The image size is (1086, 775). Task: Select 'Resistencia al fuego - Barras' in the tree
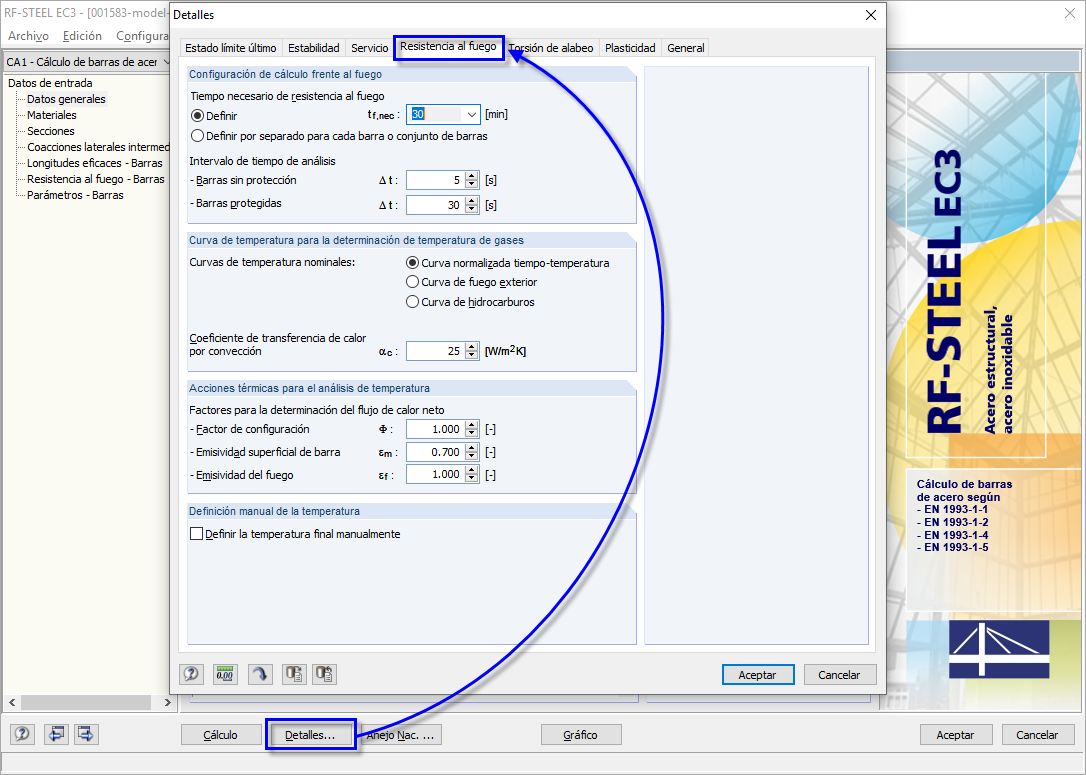pyautogui.click(x=96, y=179)
